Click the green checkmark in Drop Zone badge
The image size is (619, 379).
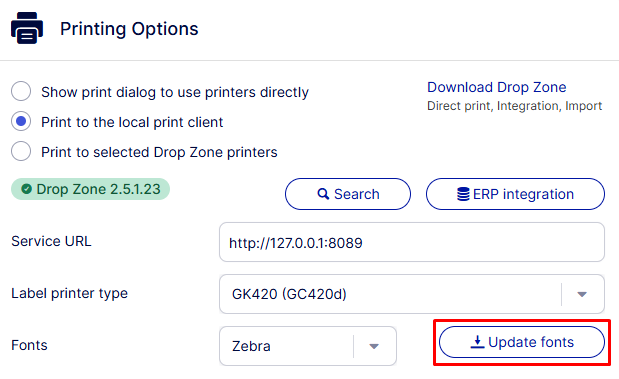pos(26,189)
